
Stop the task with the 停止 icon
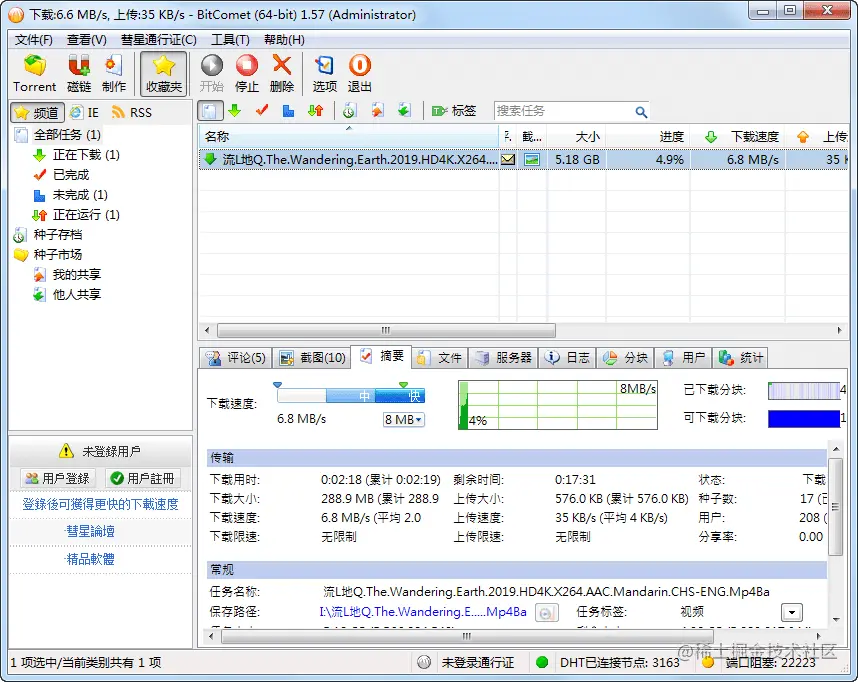tap(247, 73)
